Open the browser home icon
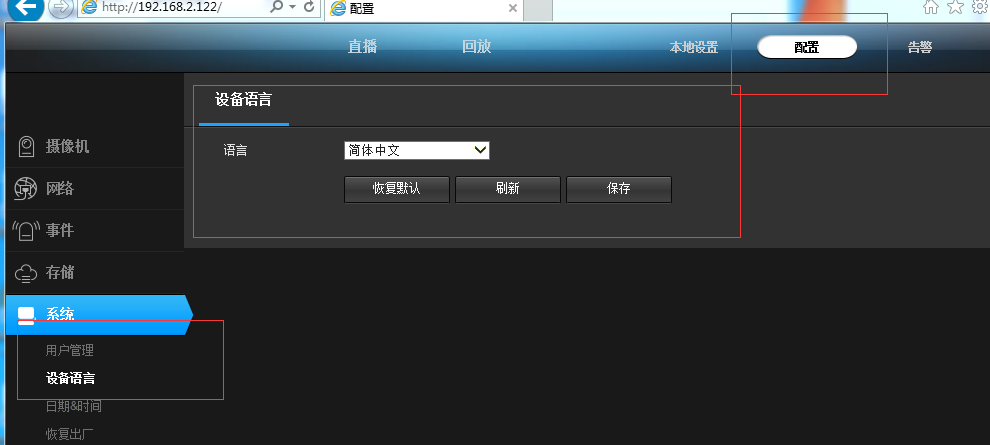 point(931,7)
